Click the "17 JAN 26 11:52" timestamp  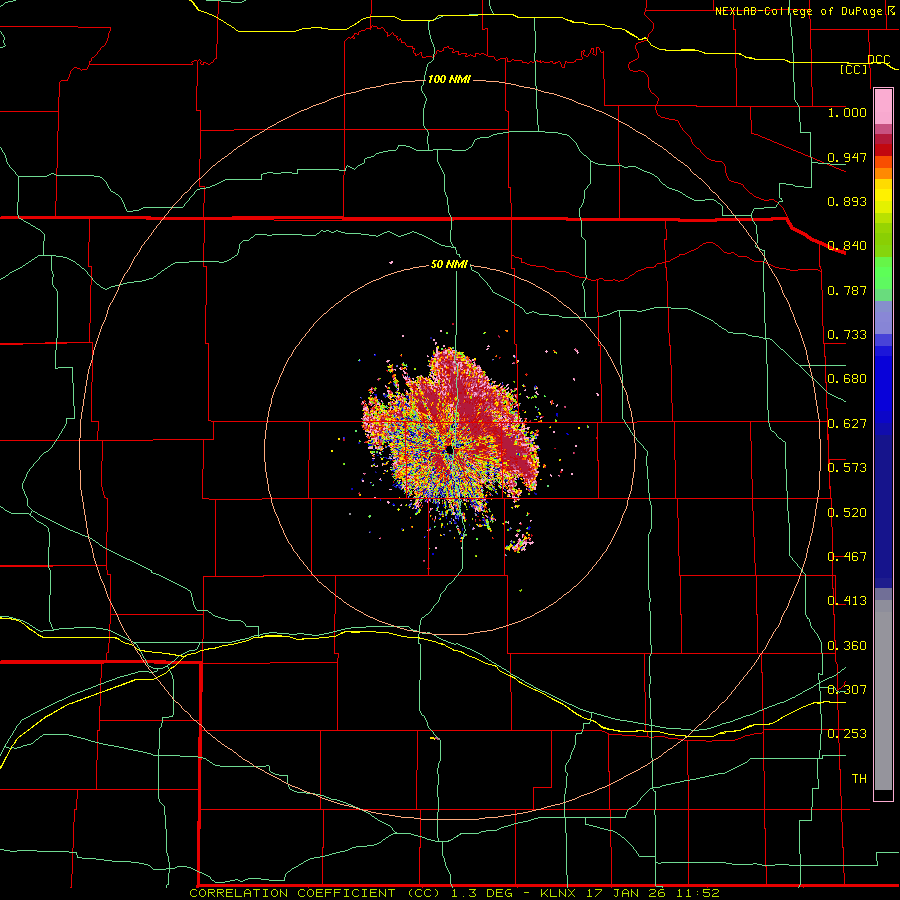pos(653,893)
